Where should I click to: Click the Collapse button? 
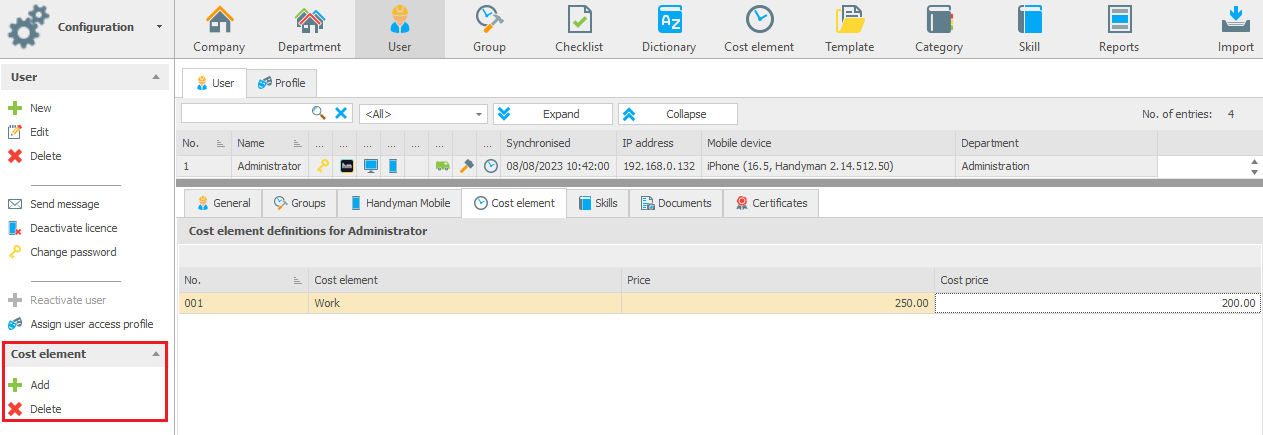pos(678,114)
